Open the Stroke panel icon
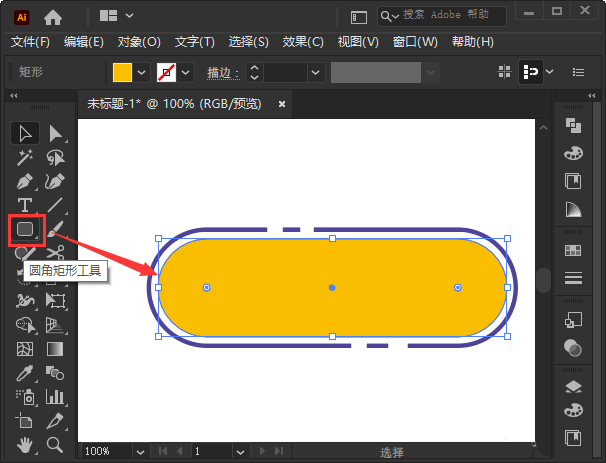606x463 pixels. point(573,277)
